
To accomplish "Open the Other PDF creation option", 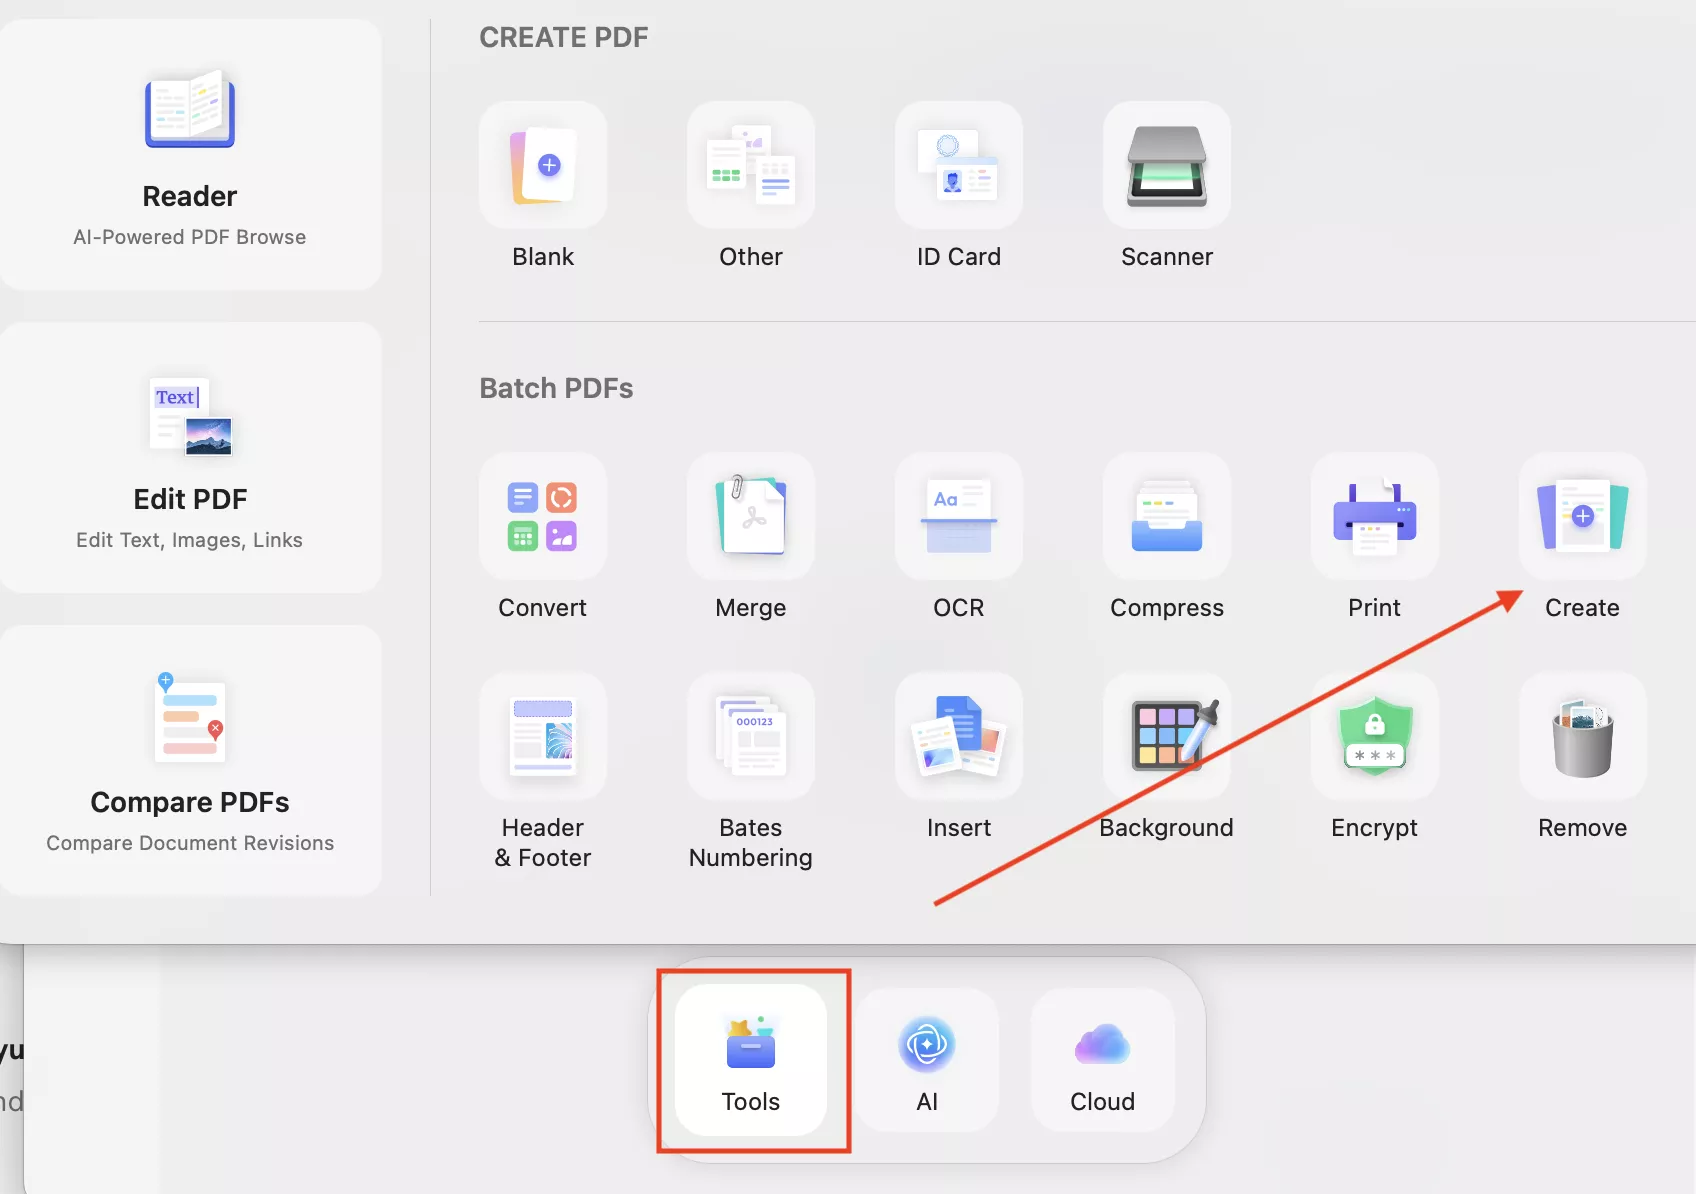I will 750,165.
